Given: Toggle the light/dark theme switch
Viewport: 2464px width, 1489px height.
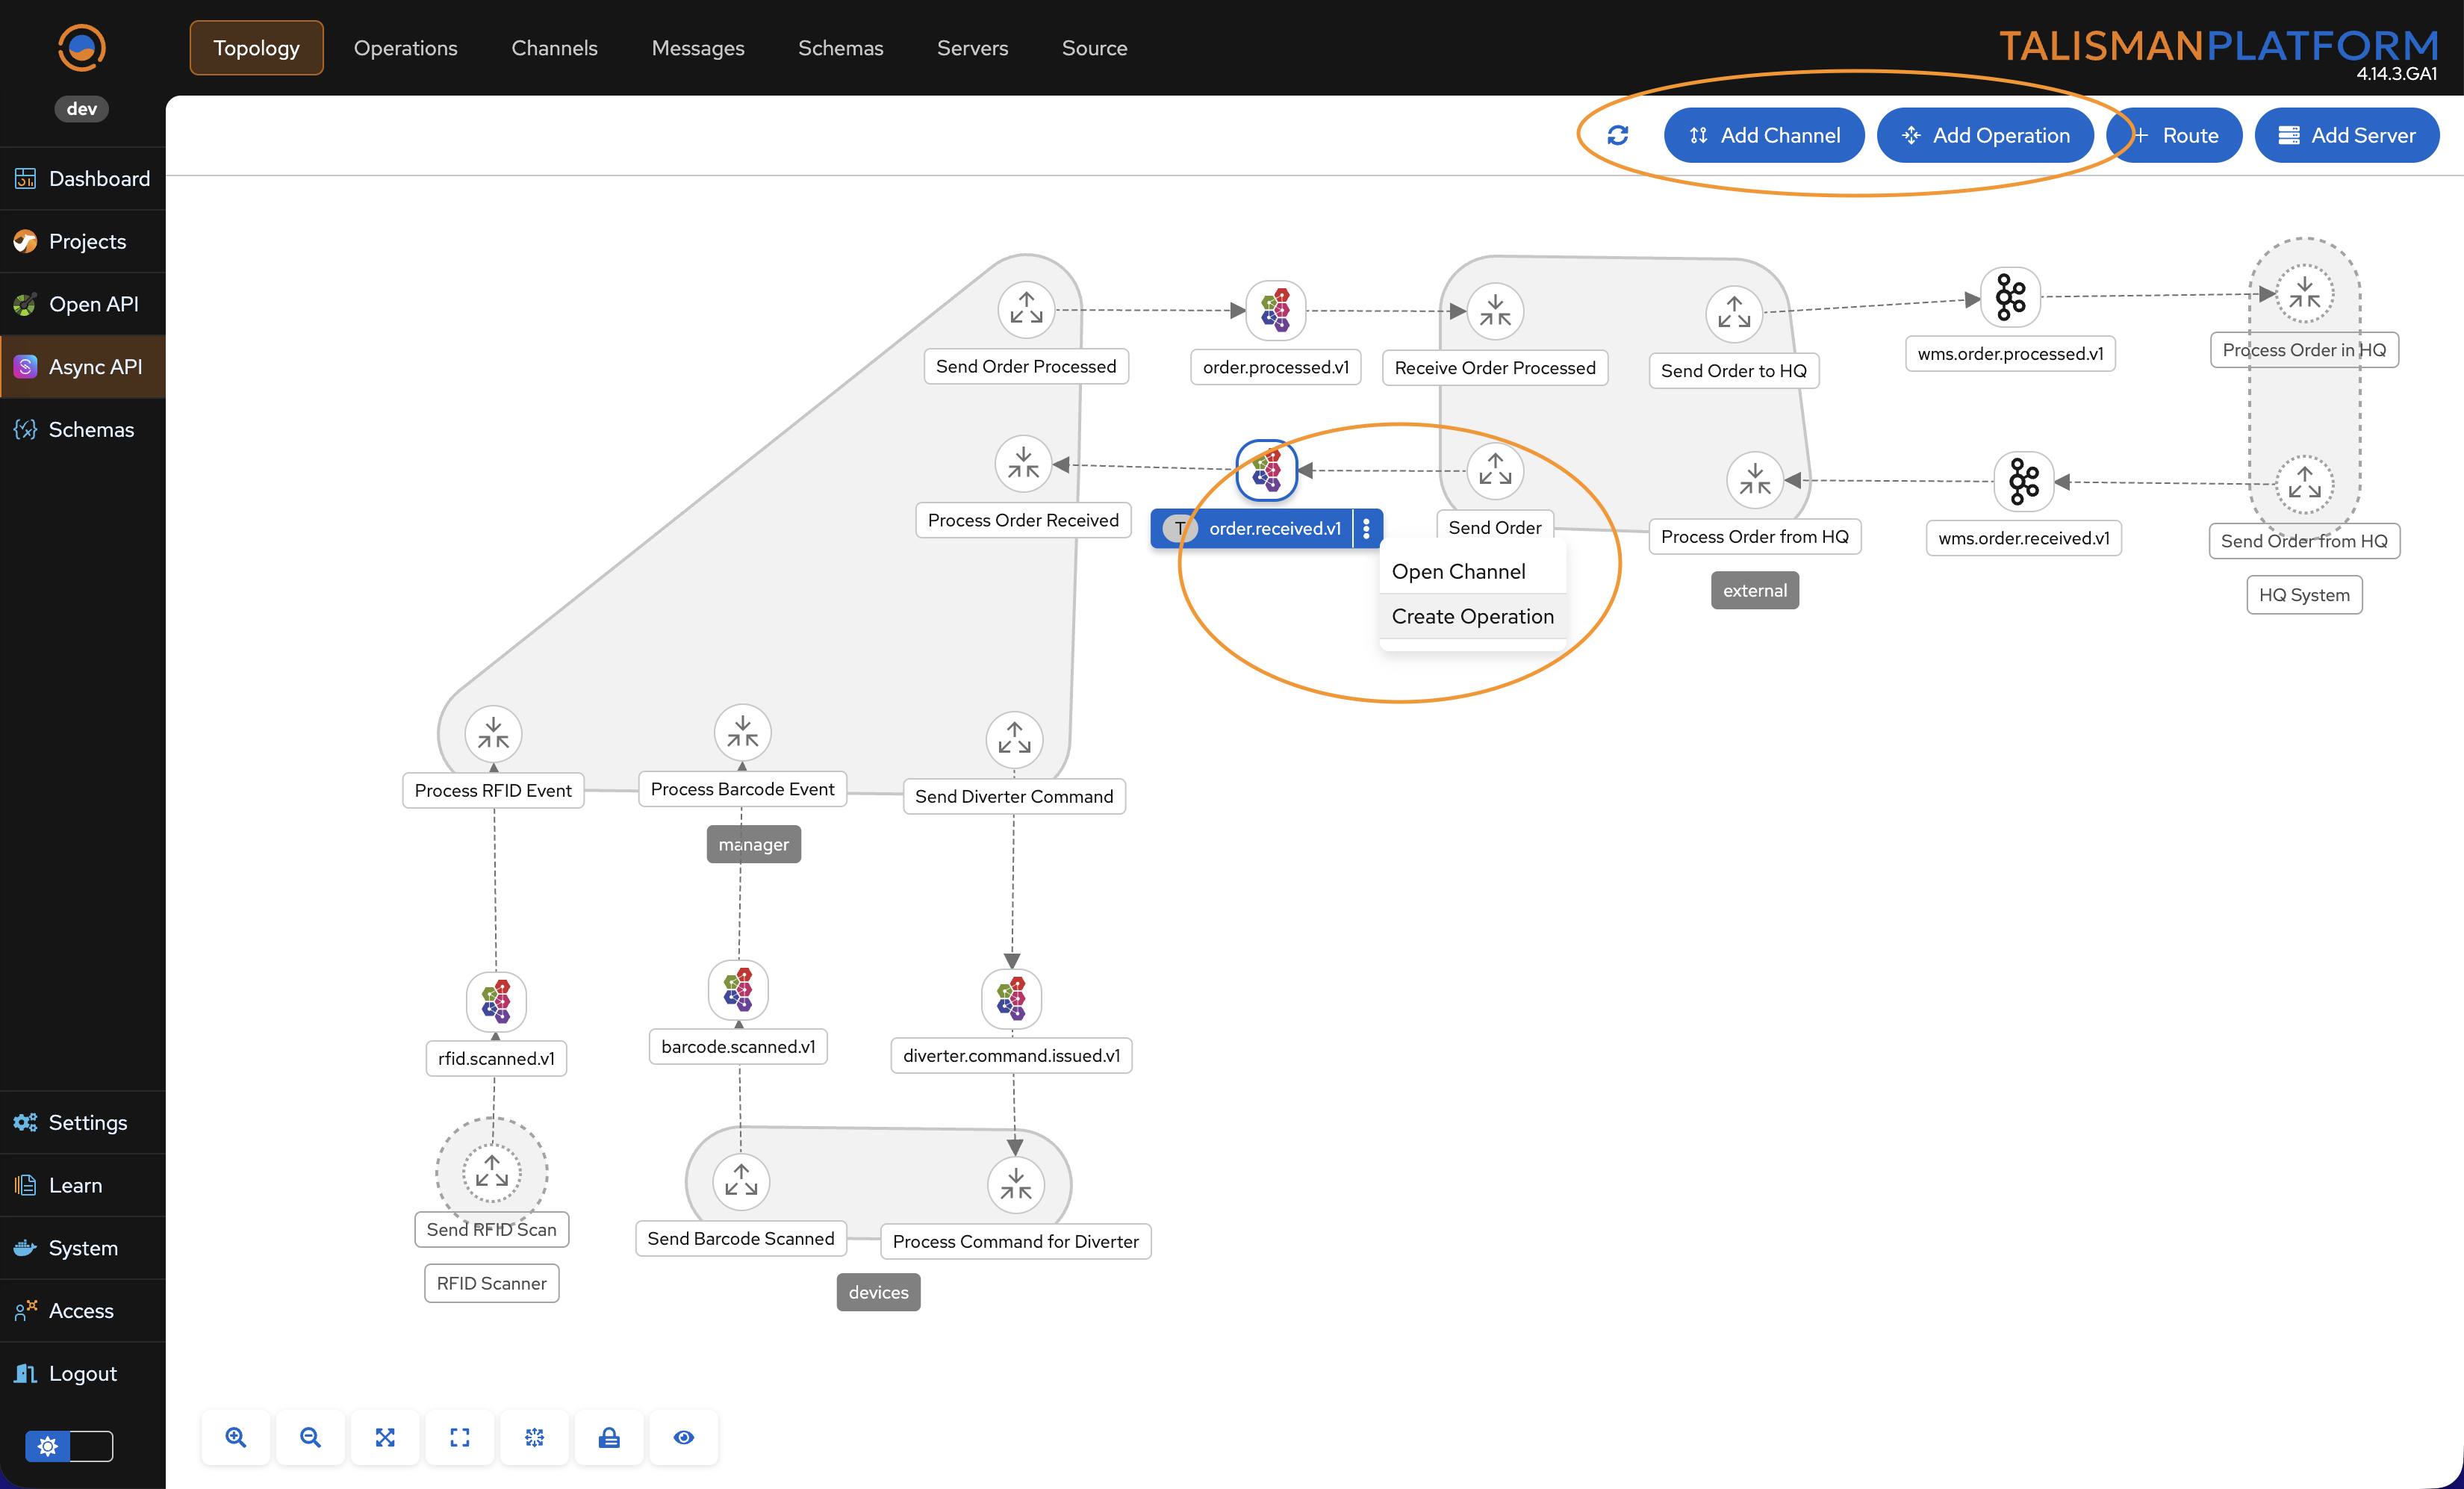Looking at the screenshot, I should click(69, 1446).
